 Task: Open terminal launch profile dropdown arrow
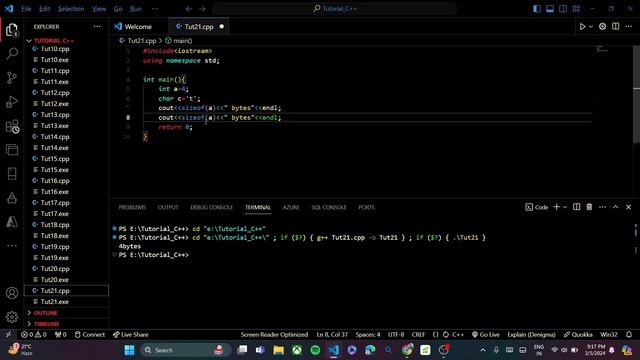(x=565, y=207)
